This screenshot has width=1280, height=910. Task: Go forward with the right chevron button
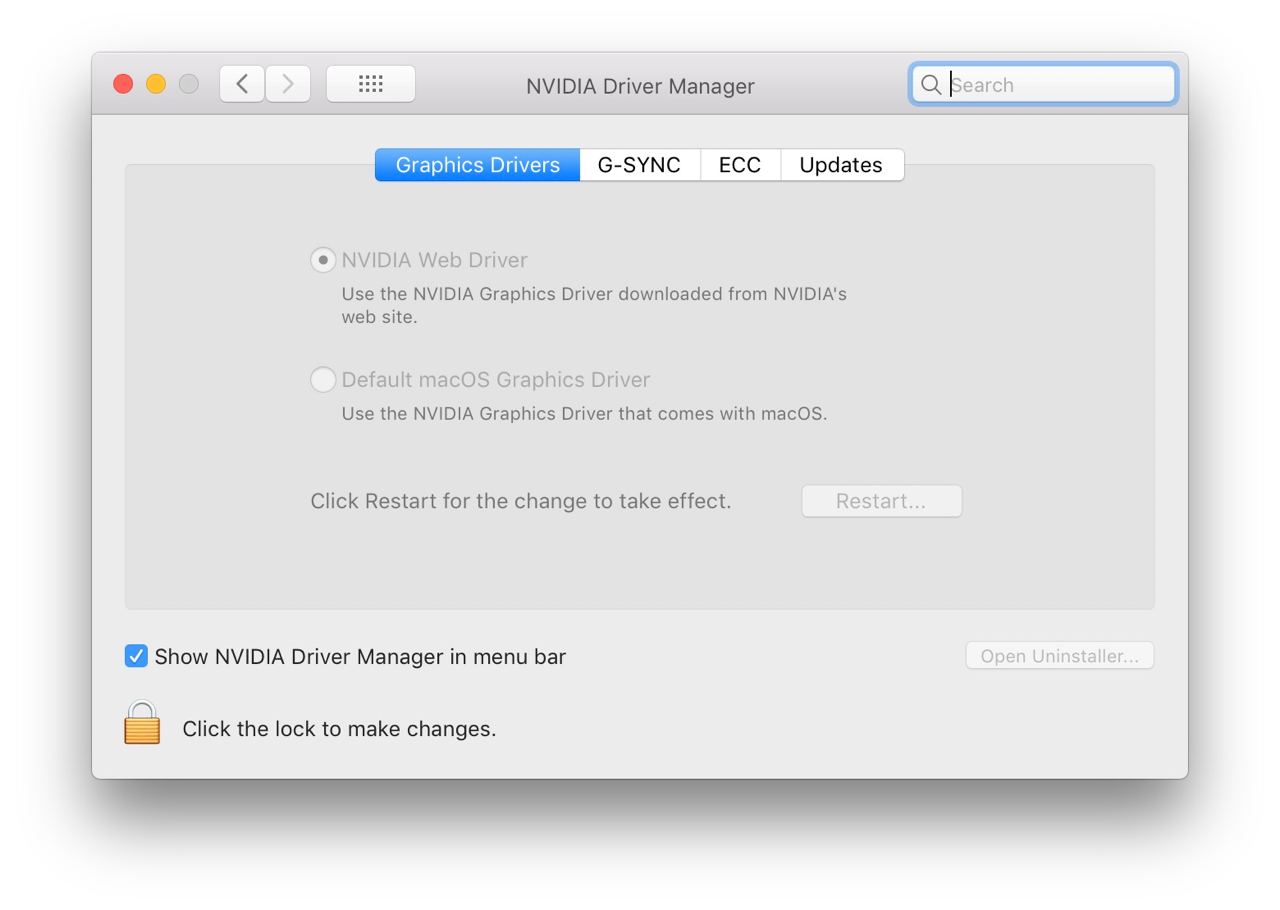[x=288, y=84]
